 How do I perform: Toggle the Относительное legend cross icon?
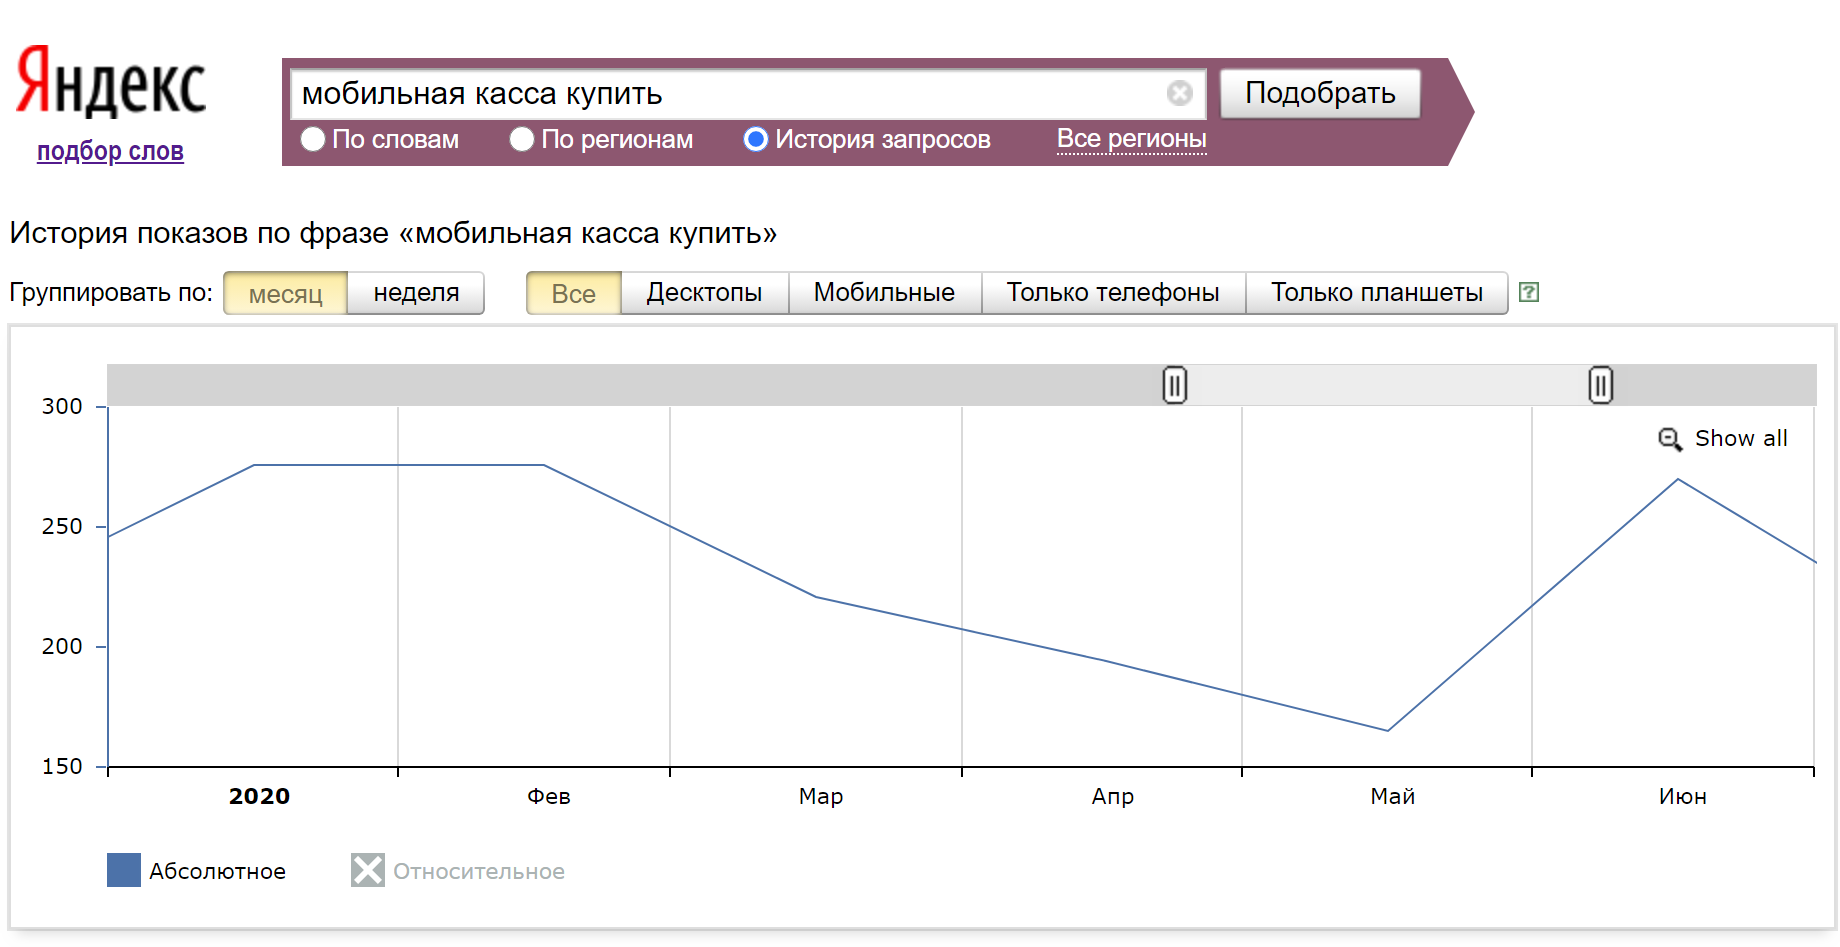pos(367,870)
